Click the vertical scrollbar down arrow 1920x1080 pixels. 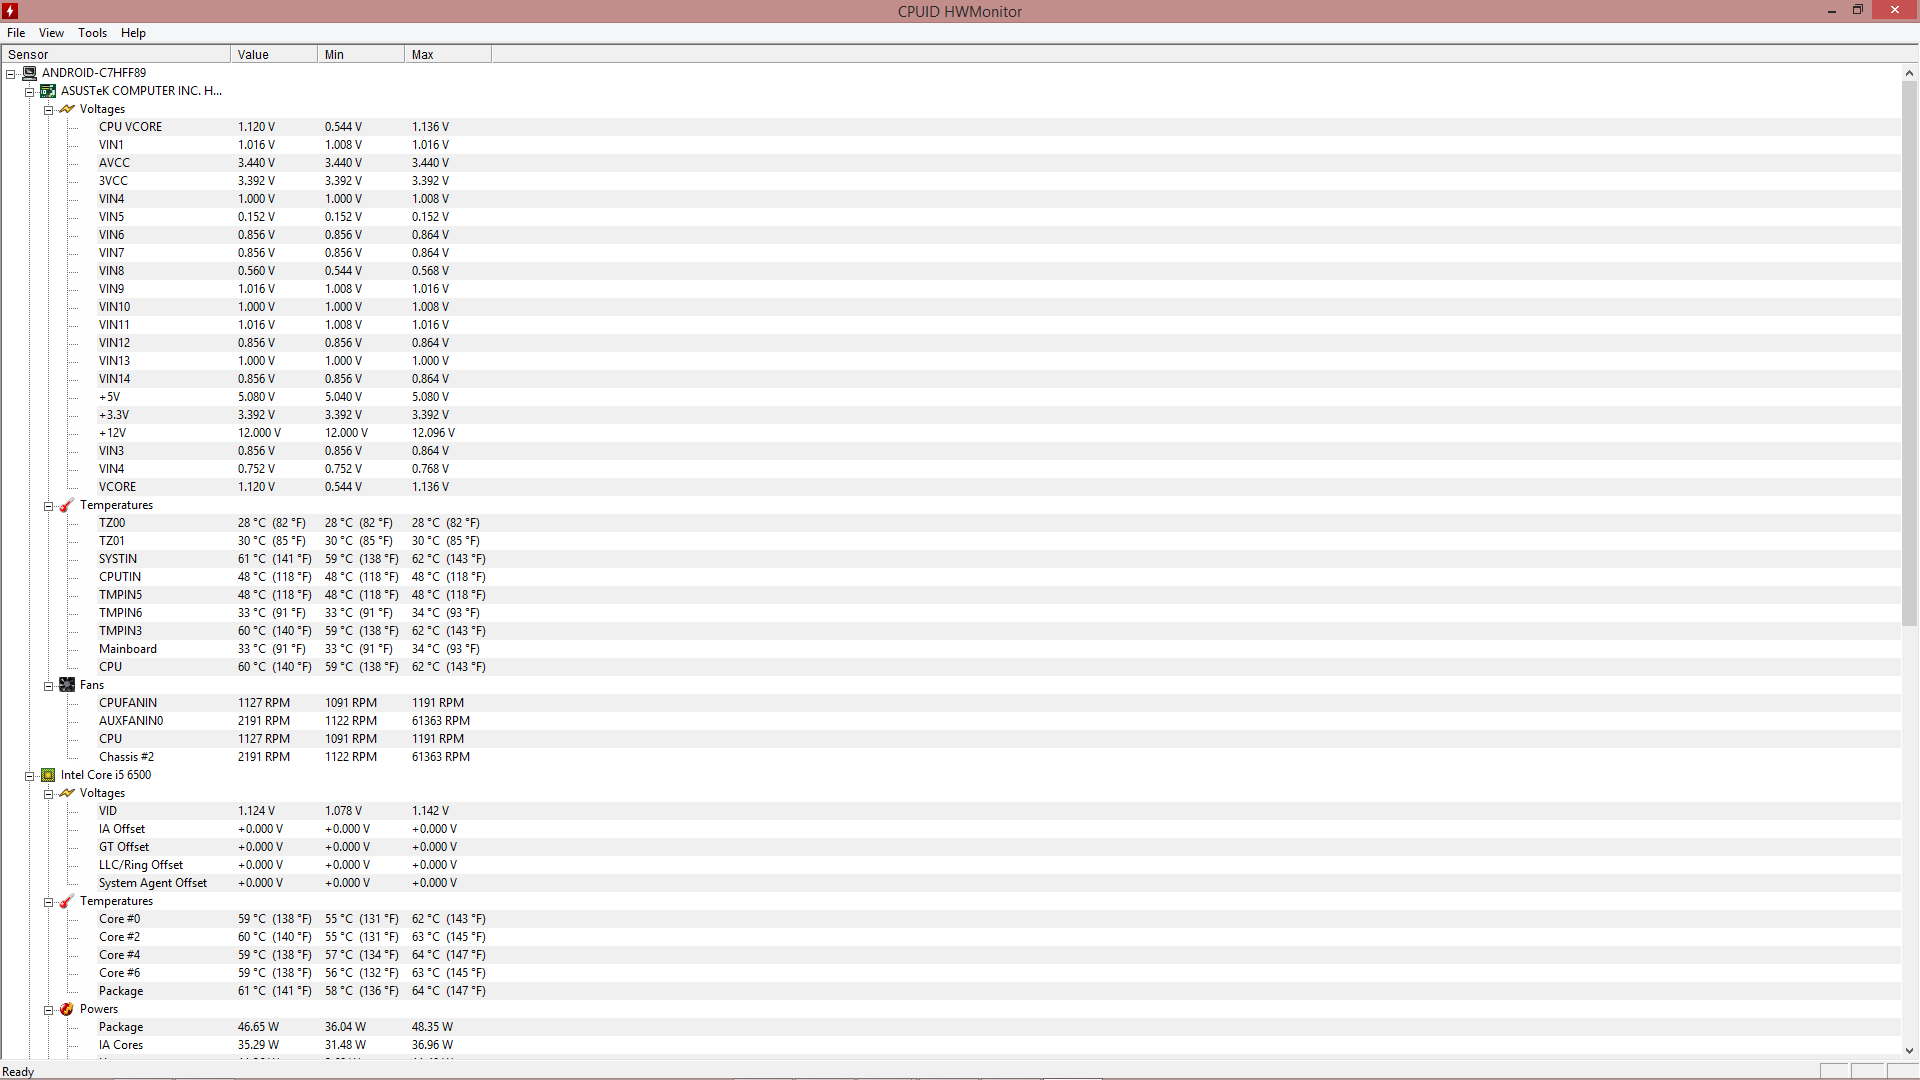click(x=1909, y=1050)
